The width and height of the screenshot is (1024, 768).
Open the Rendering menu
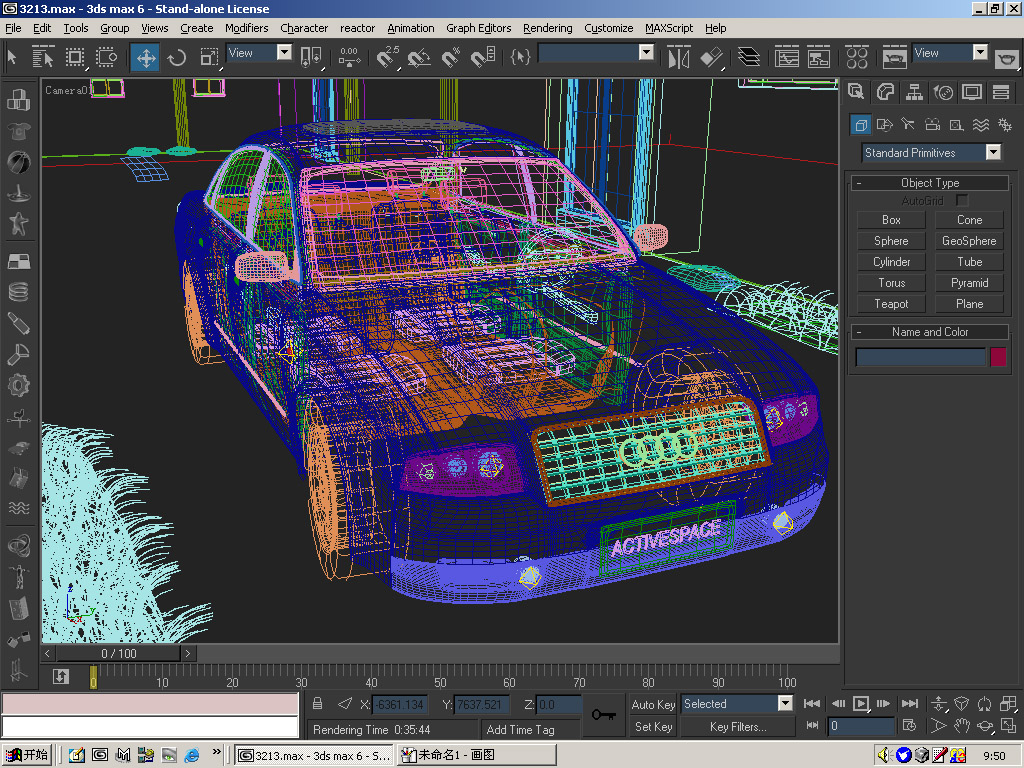(547, 28)
